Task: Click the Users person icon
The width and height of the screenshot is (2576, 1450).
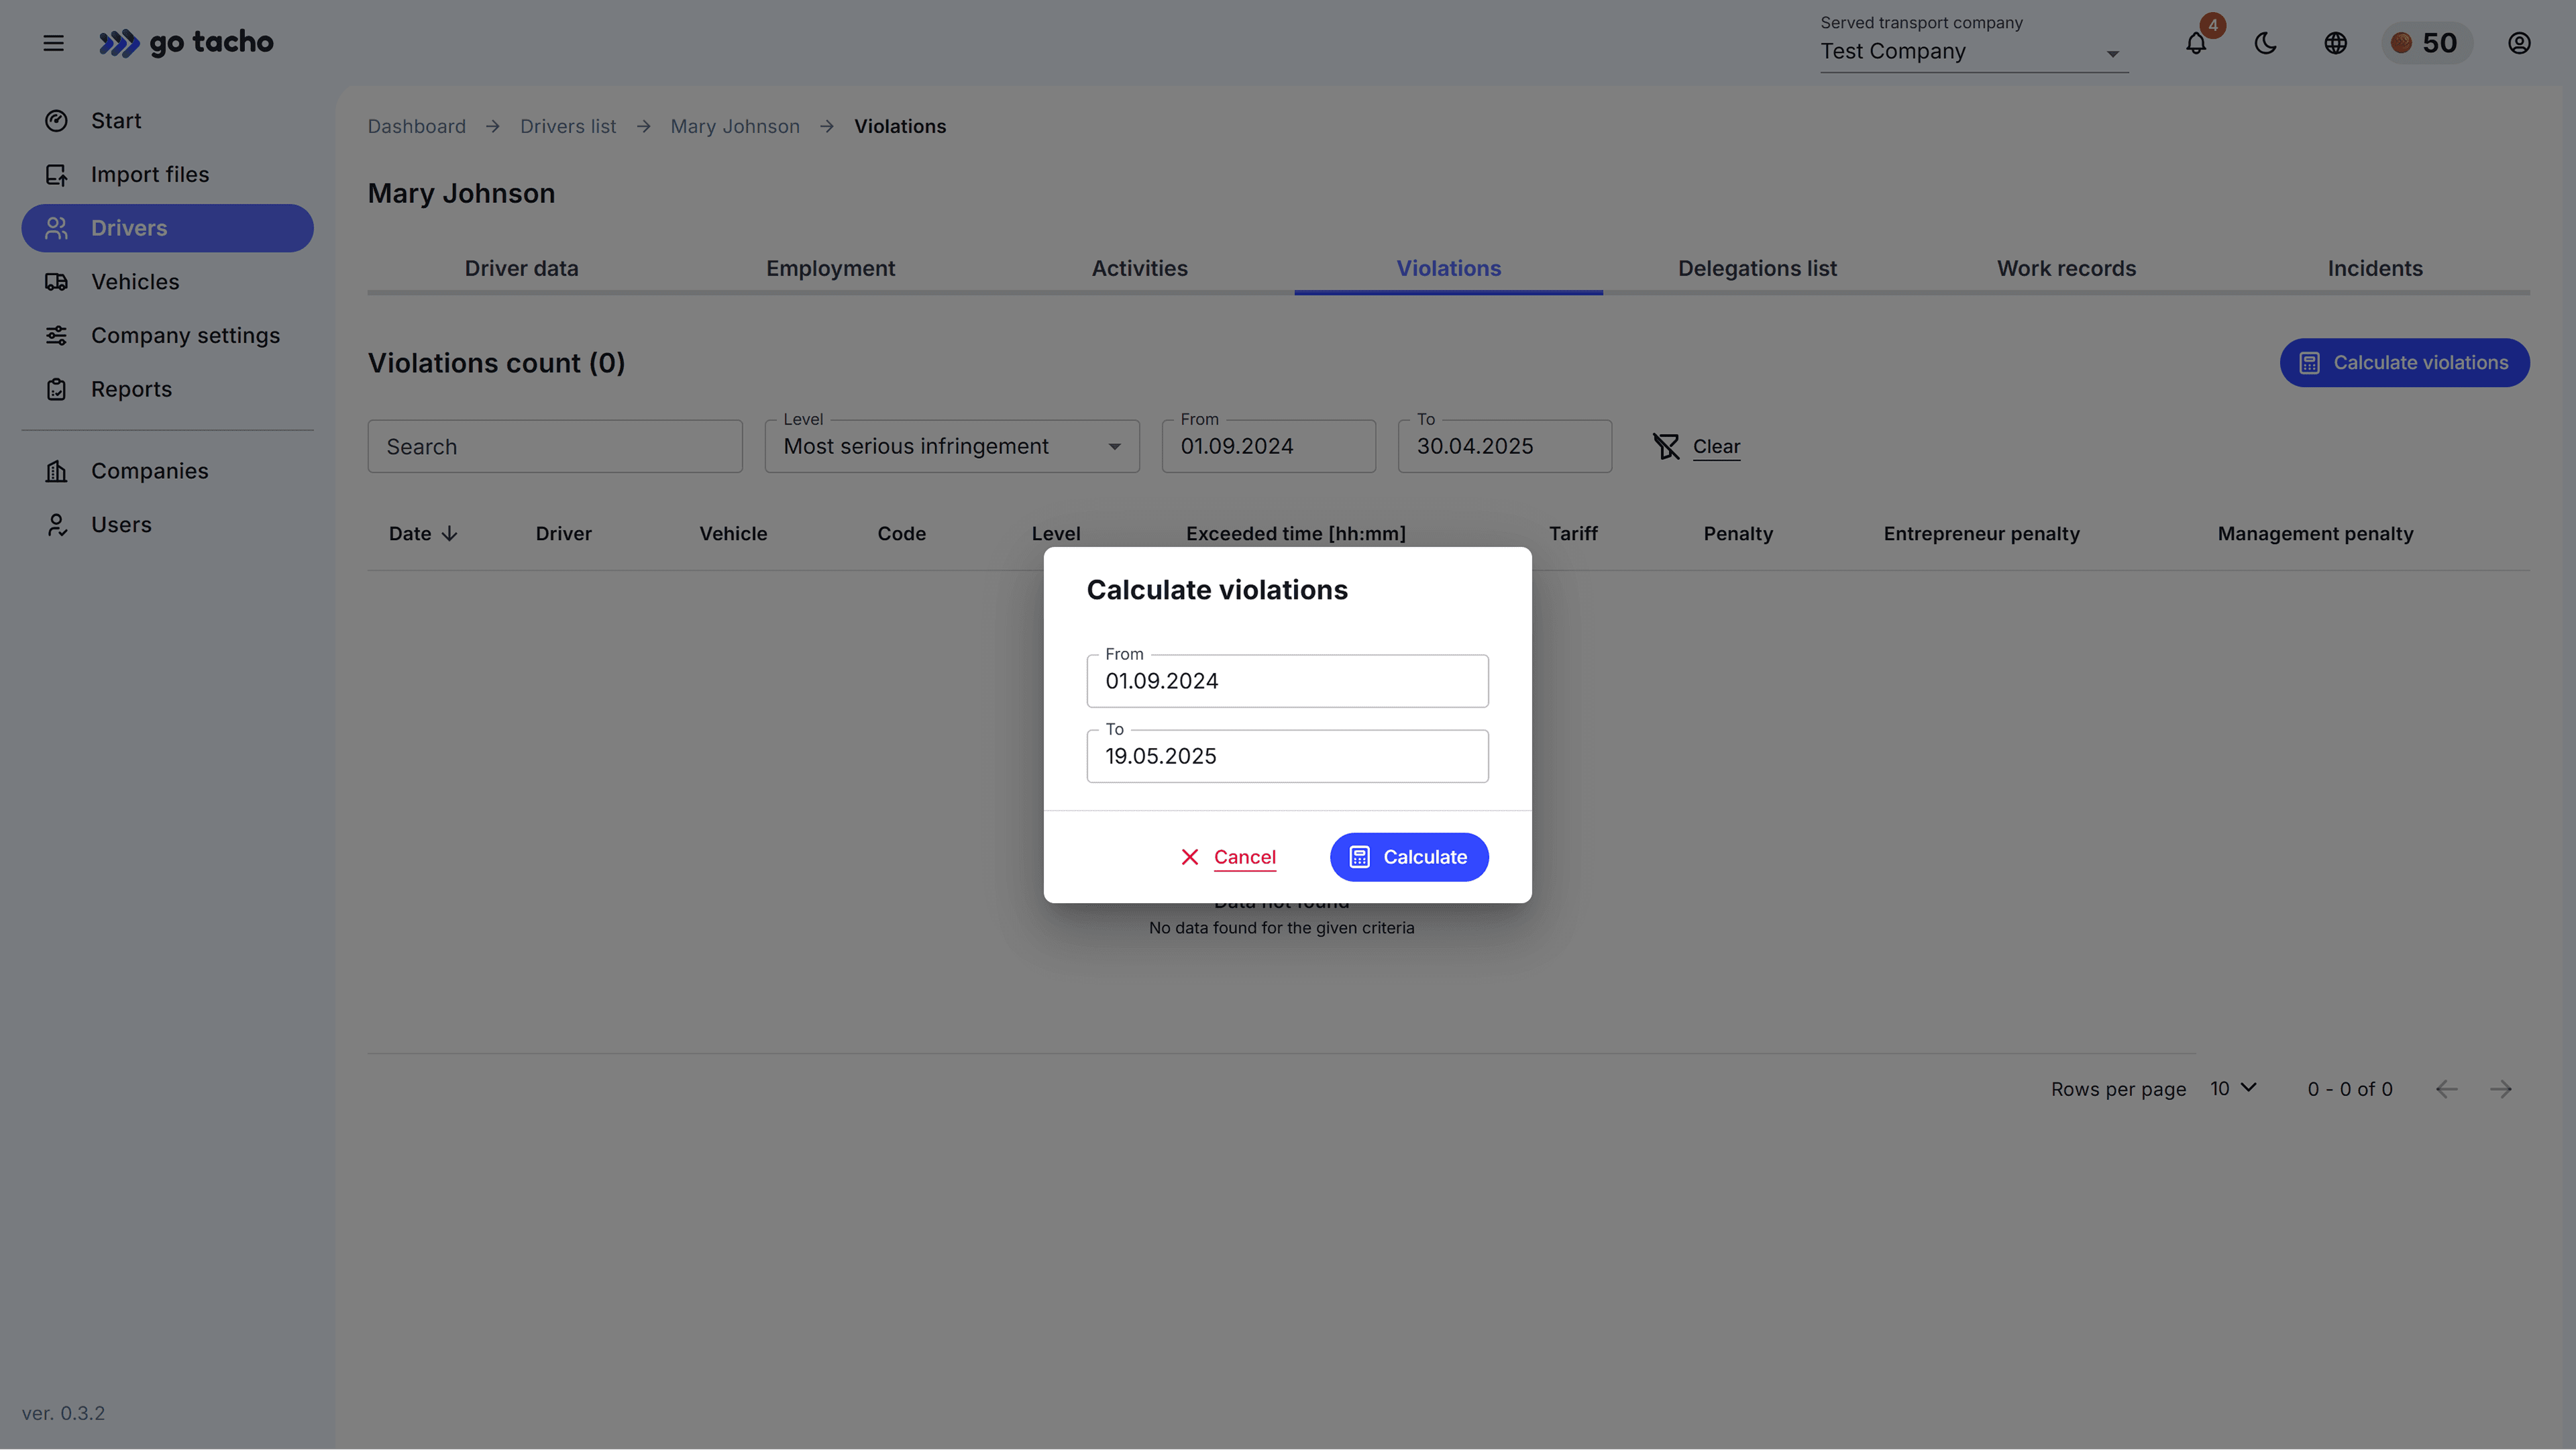Action: click(x=56, y=525)
